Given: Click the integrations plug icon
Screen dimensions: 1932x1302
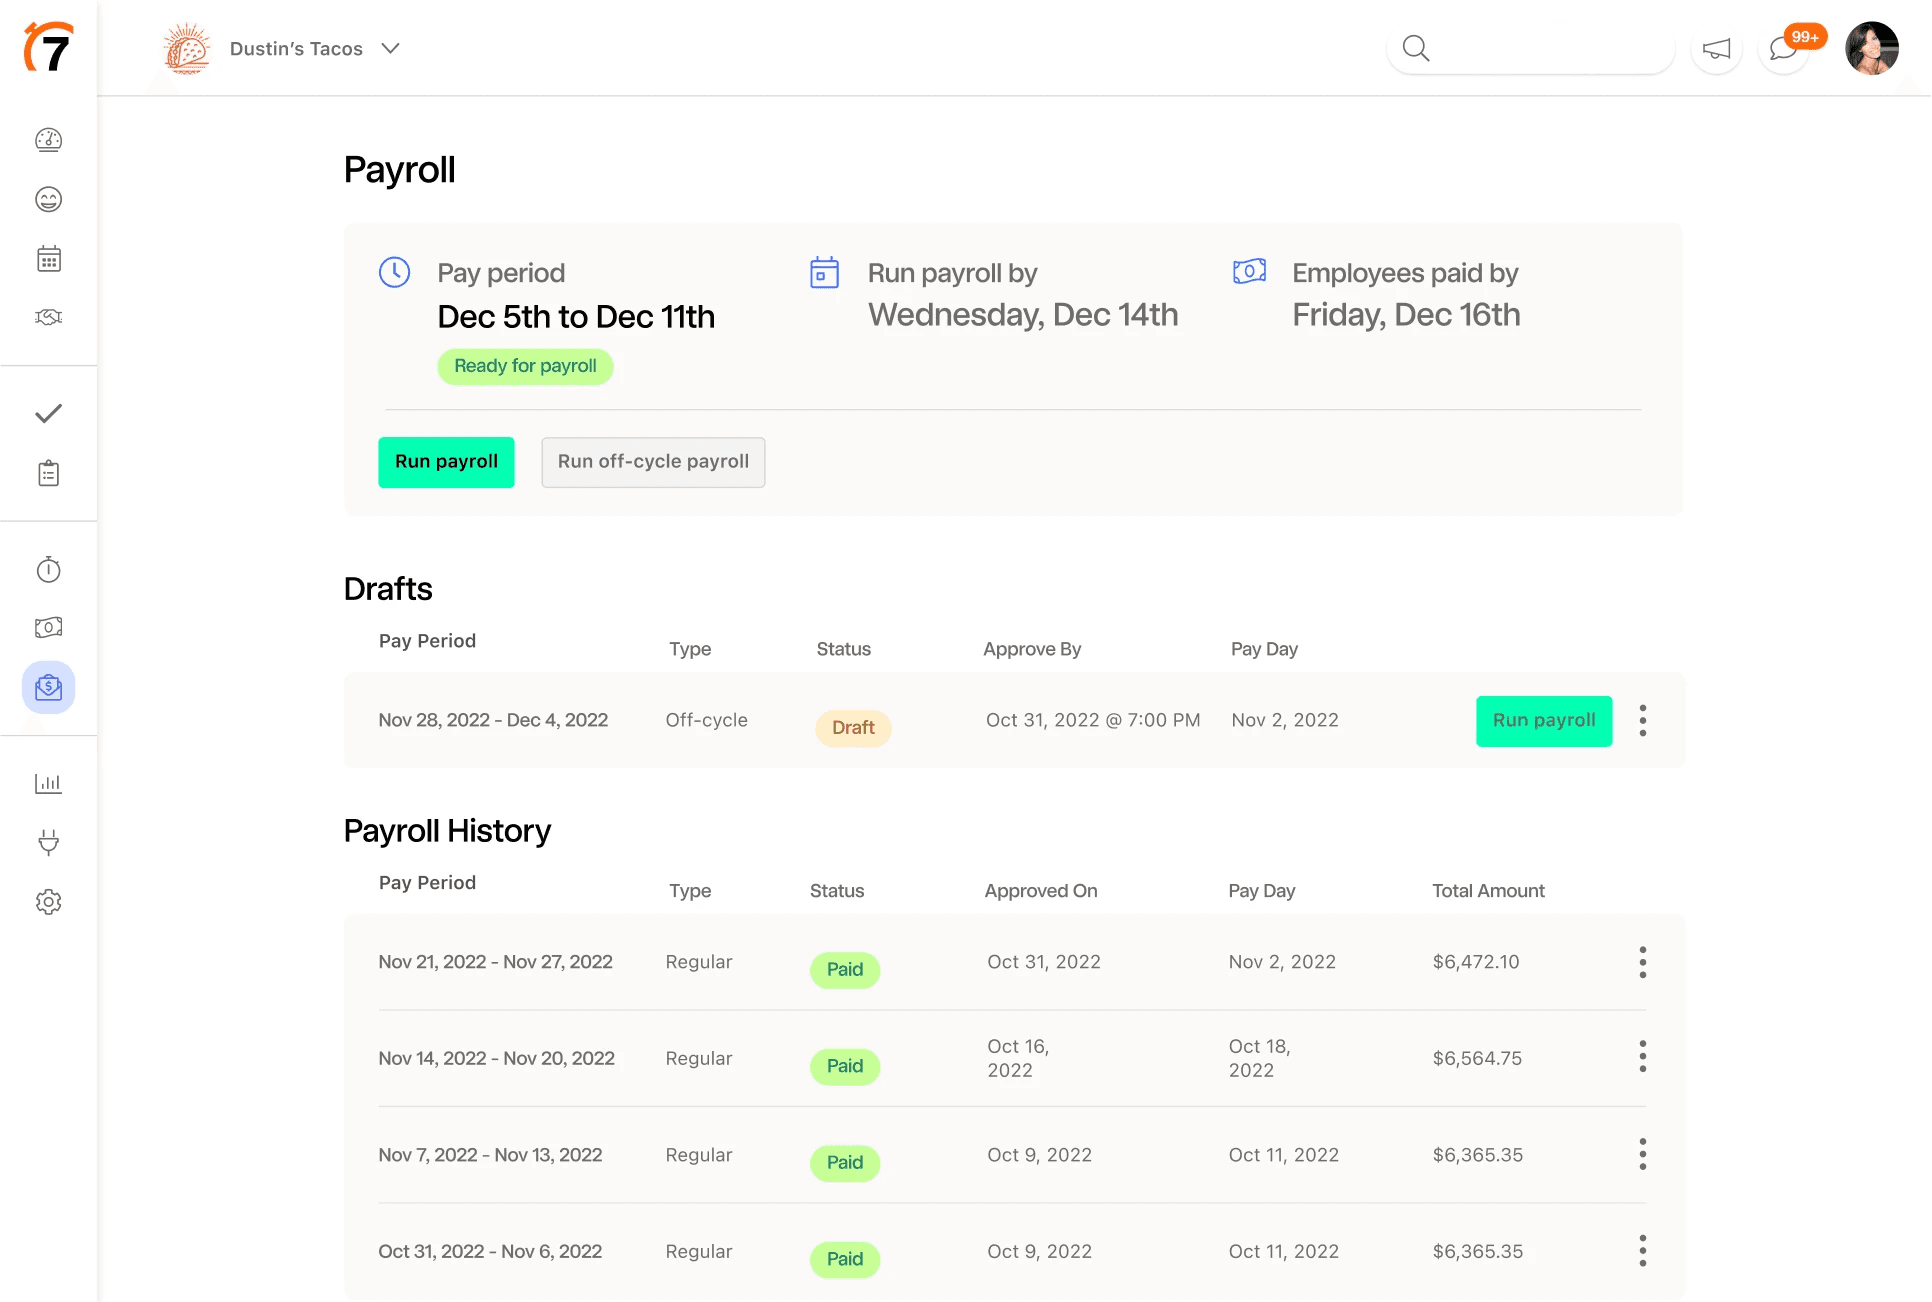Looking at the screenshot, I should [48, 841].
